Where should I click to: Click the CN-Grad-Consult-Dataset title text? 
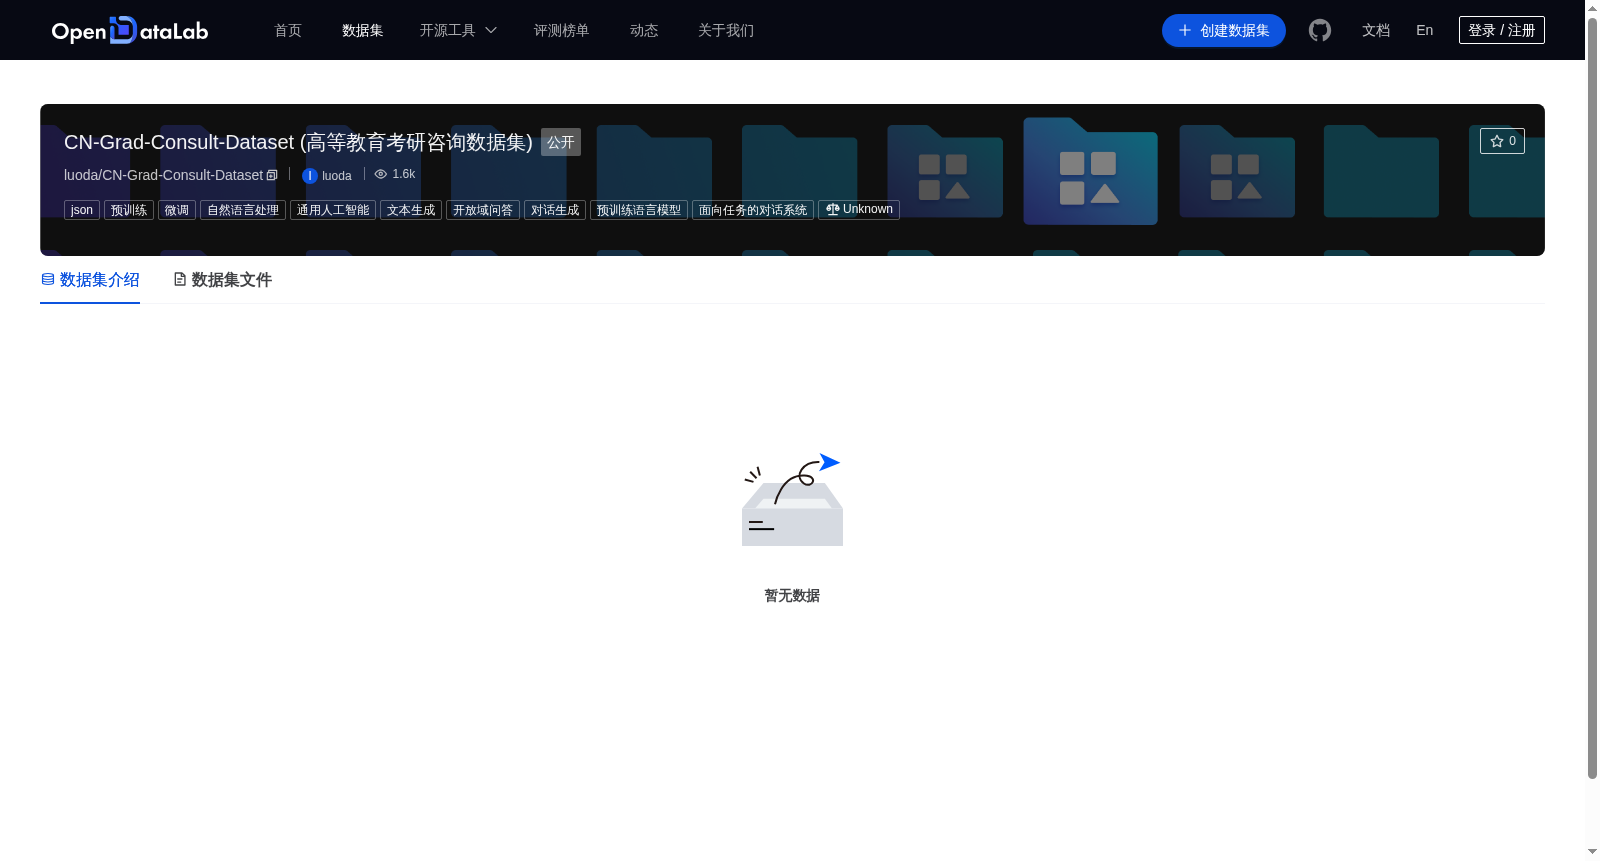click(298, 142)
